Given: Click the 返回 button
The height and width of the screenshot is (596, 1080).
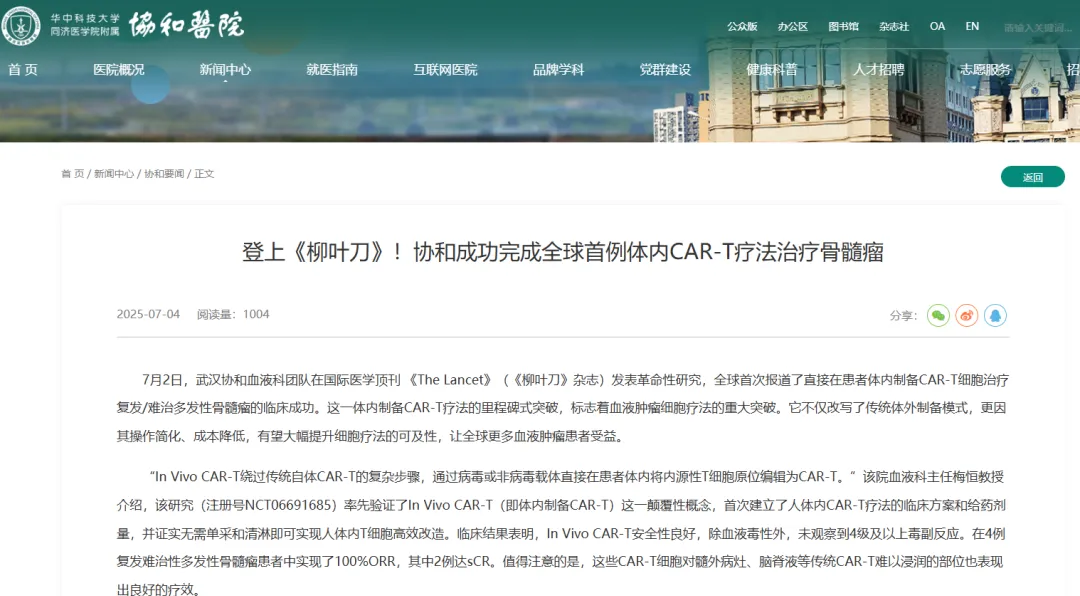Looking at the screenshot, I should 1032,177.
